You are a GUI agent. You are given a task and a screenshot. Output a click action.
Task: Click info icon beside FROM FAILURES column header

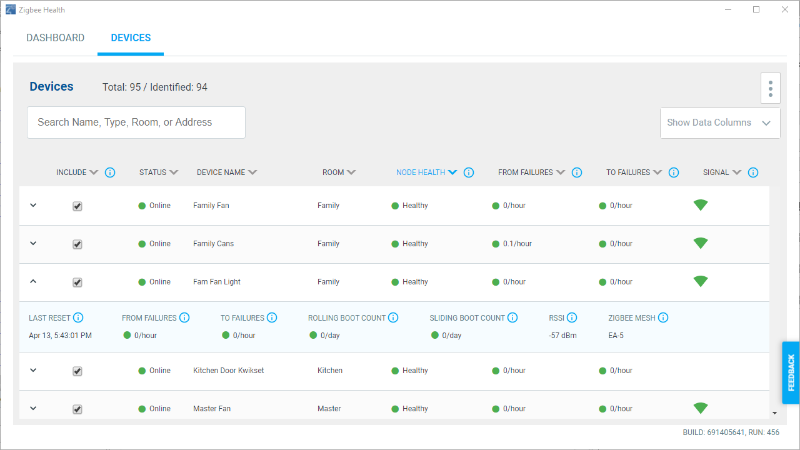[x=577, y=172]
